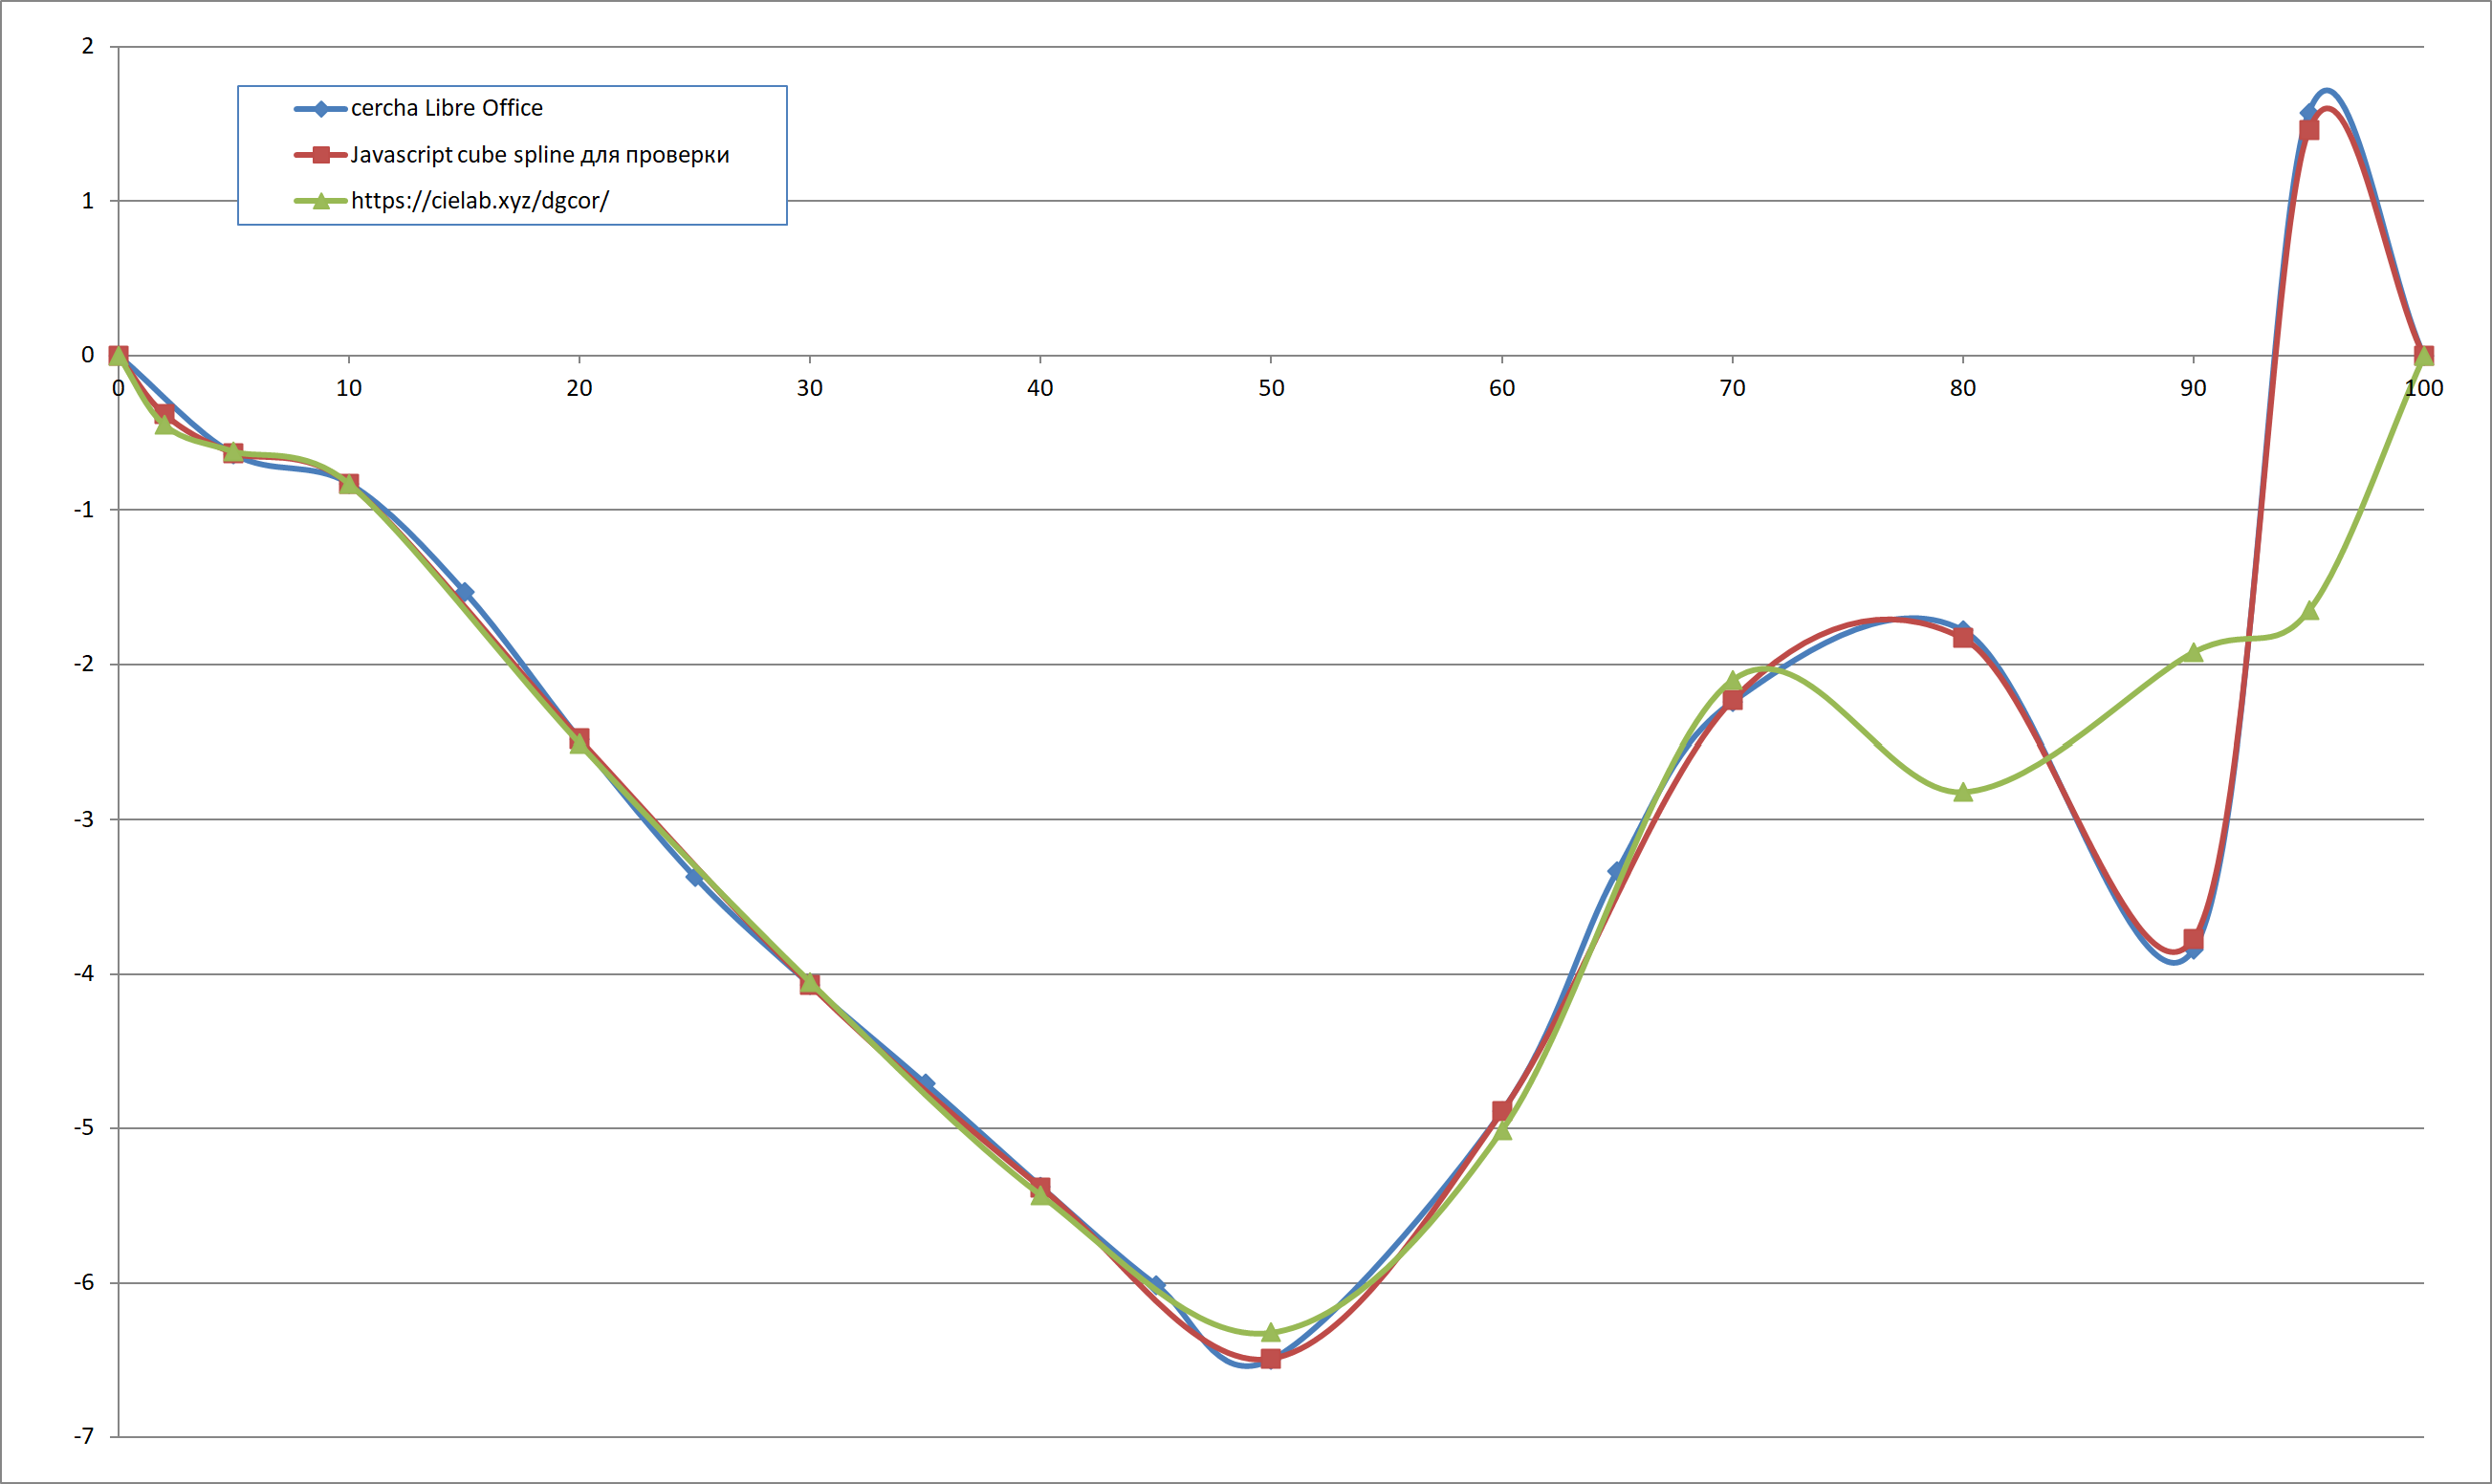Click the green triangle marker at x=60
2492x1484 pixels.
tap(1501, 1130)
